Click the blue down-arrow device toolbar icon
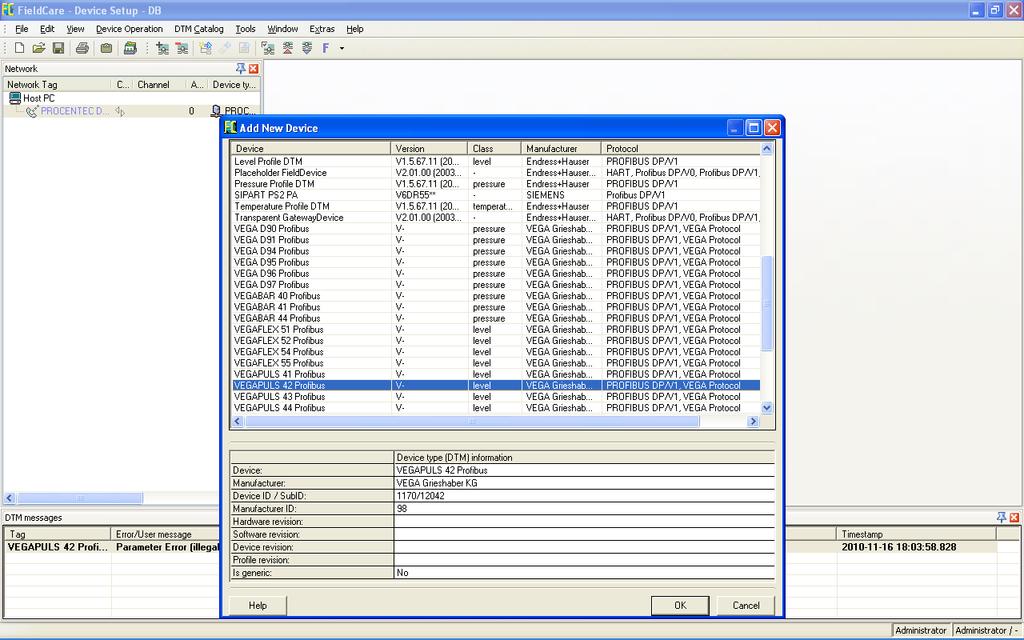This screenshot has width=1024, height=640. tap(307, 48)
